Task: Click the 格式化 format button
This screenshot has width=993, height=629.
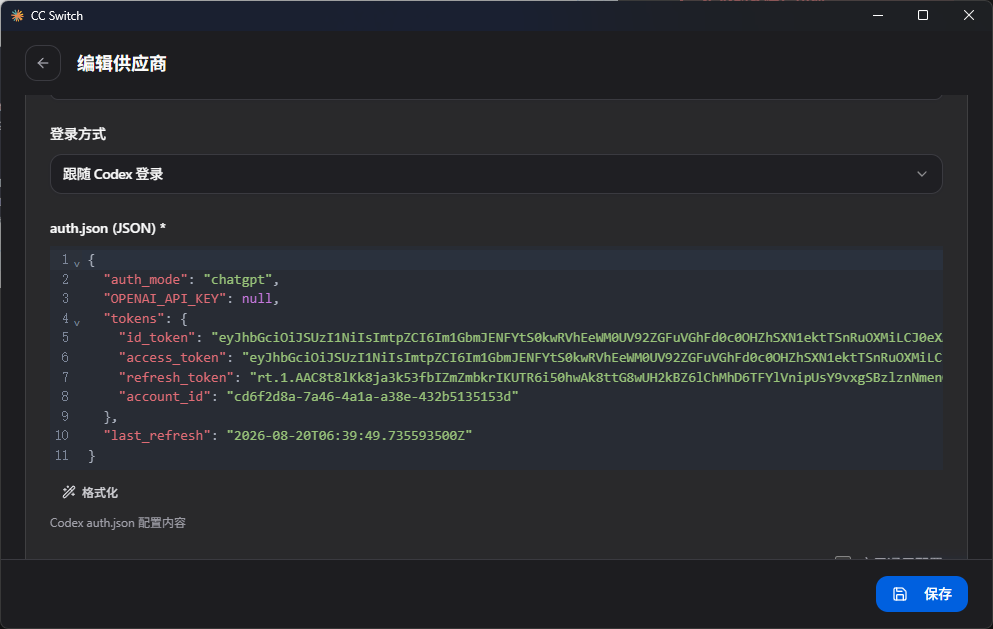Action: coord(90,493)
